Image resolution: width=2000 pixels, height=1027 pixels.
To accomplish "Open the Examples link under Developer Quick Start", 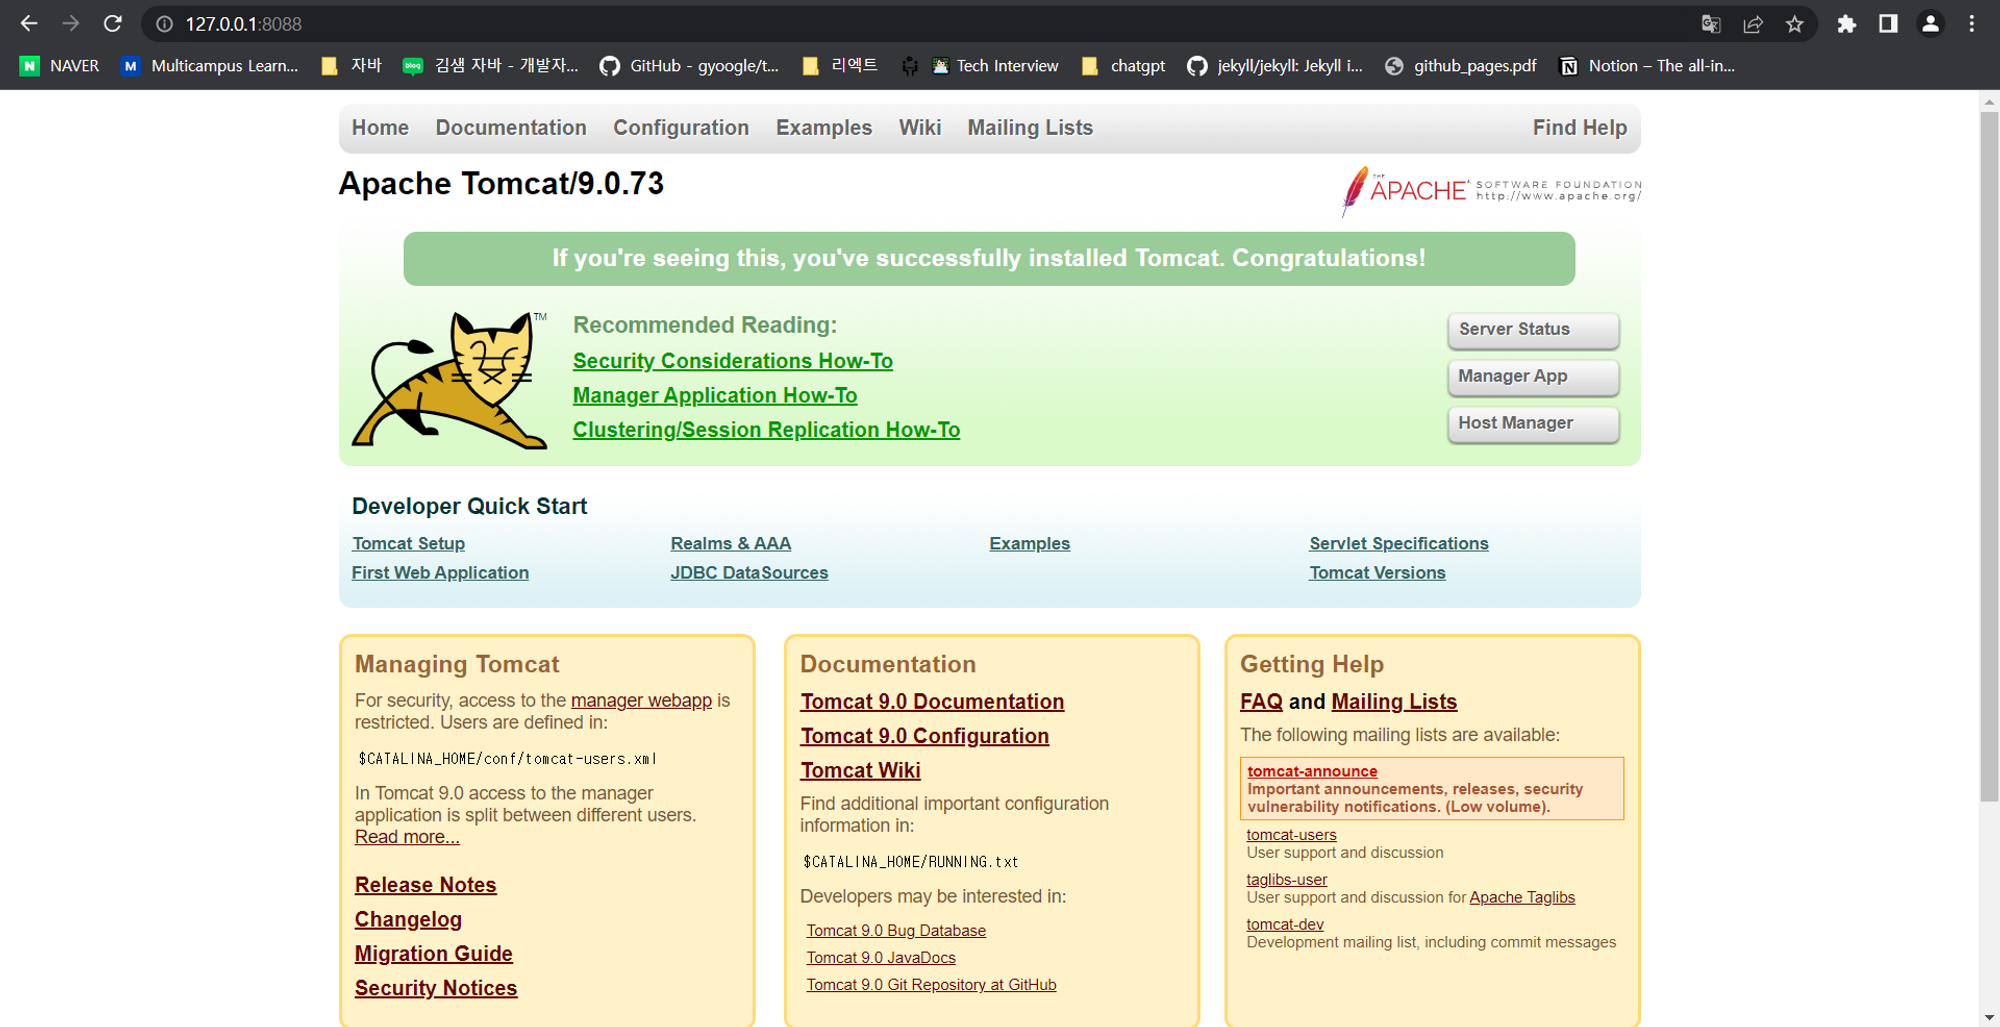I will coord(1030,544).
